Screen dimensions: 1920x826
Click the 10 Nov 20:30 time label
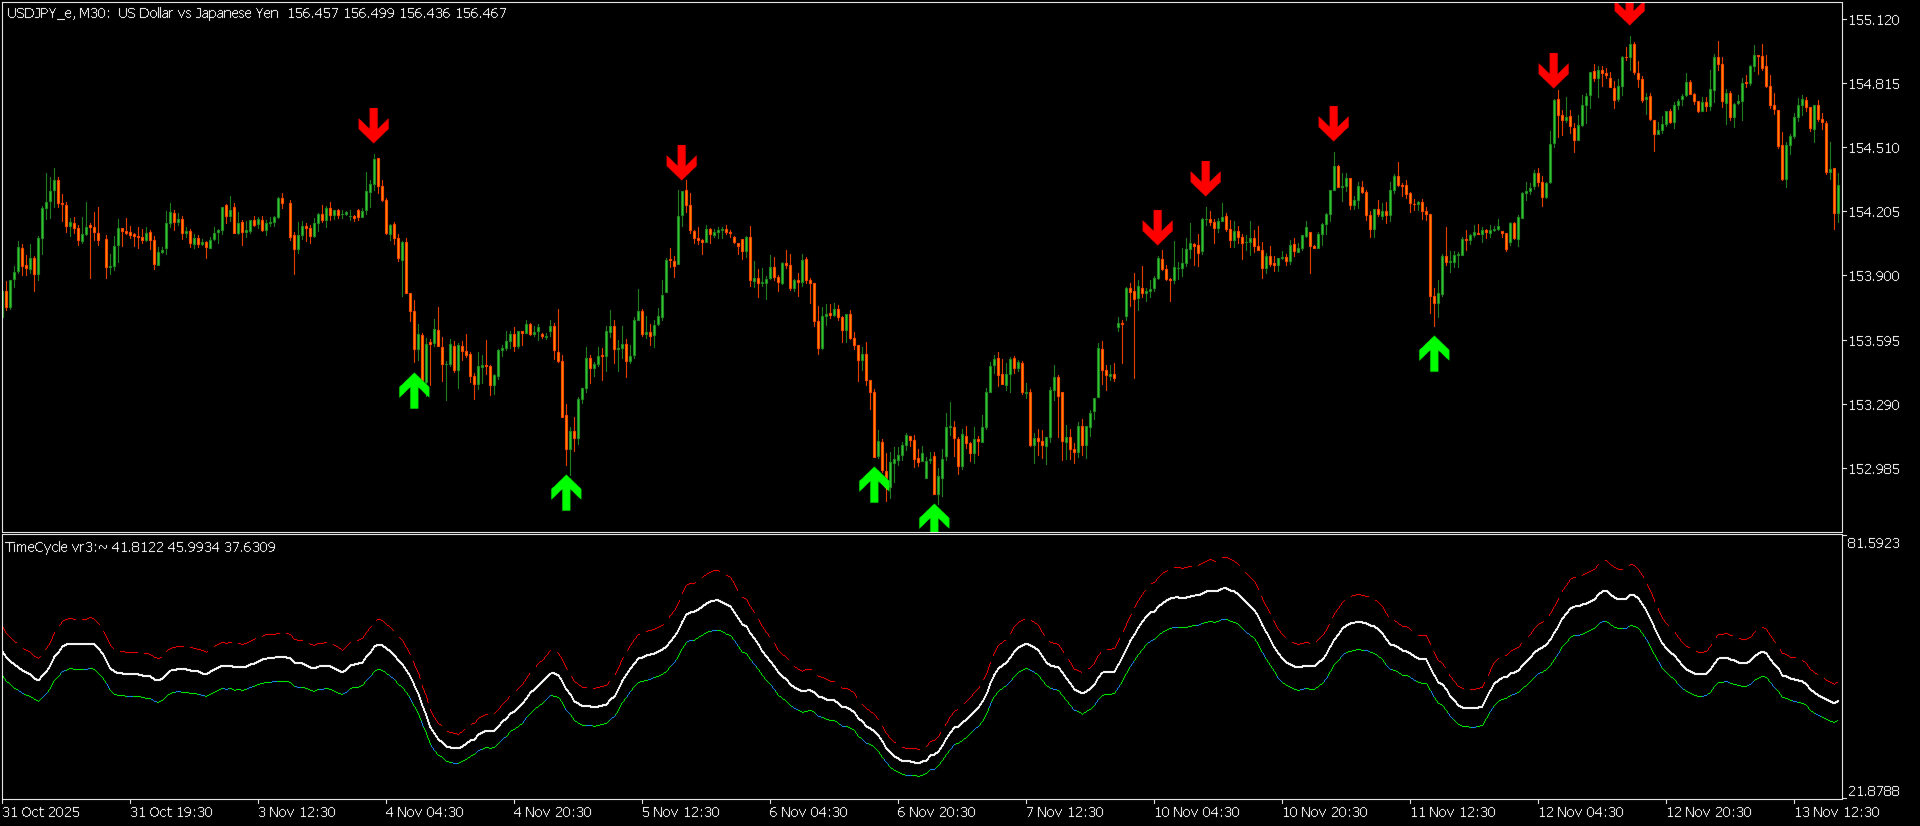click(x=1325, y=812)
